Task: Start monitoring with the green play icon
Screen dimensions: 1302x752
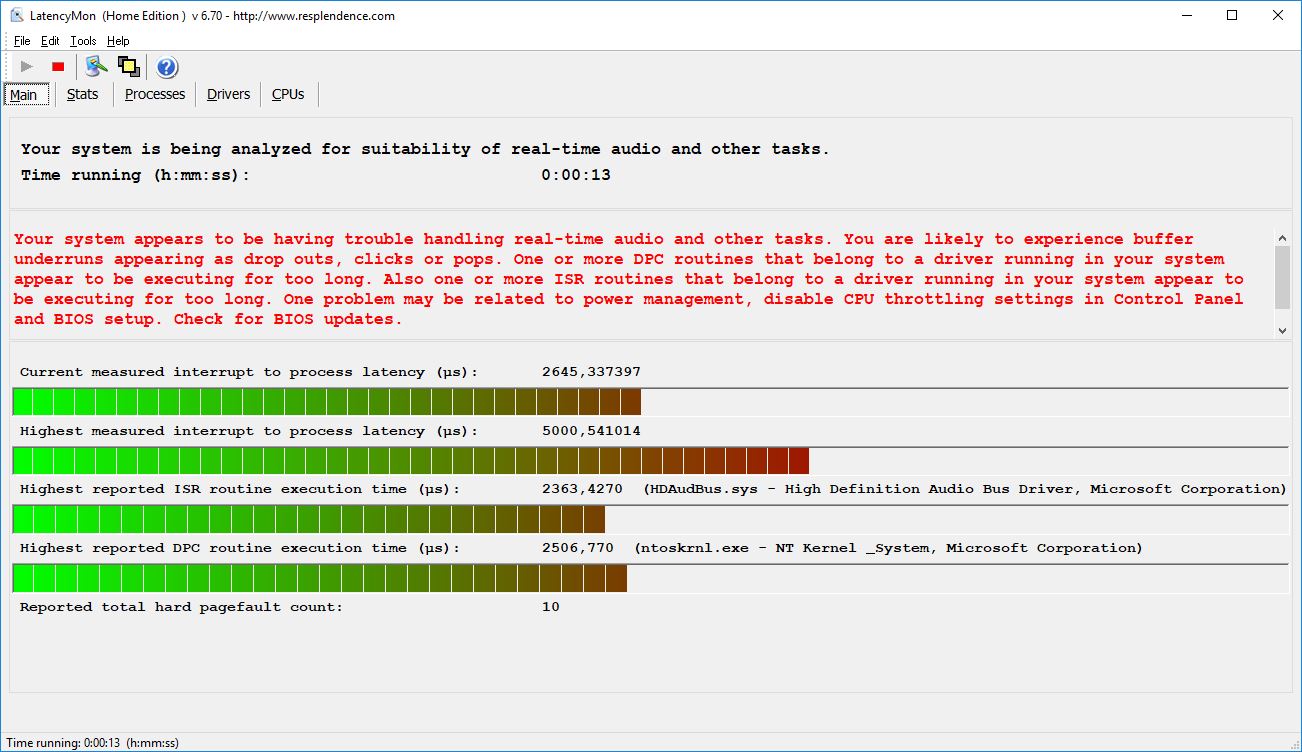Action: 27,67
